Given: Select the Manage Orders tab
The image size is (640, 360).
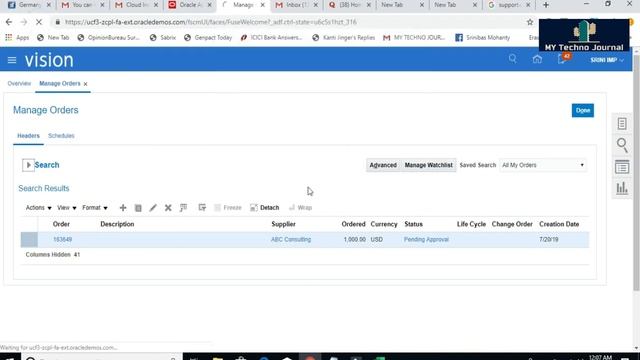Looking at the screenshot, I should [x=60, y=83].
